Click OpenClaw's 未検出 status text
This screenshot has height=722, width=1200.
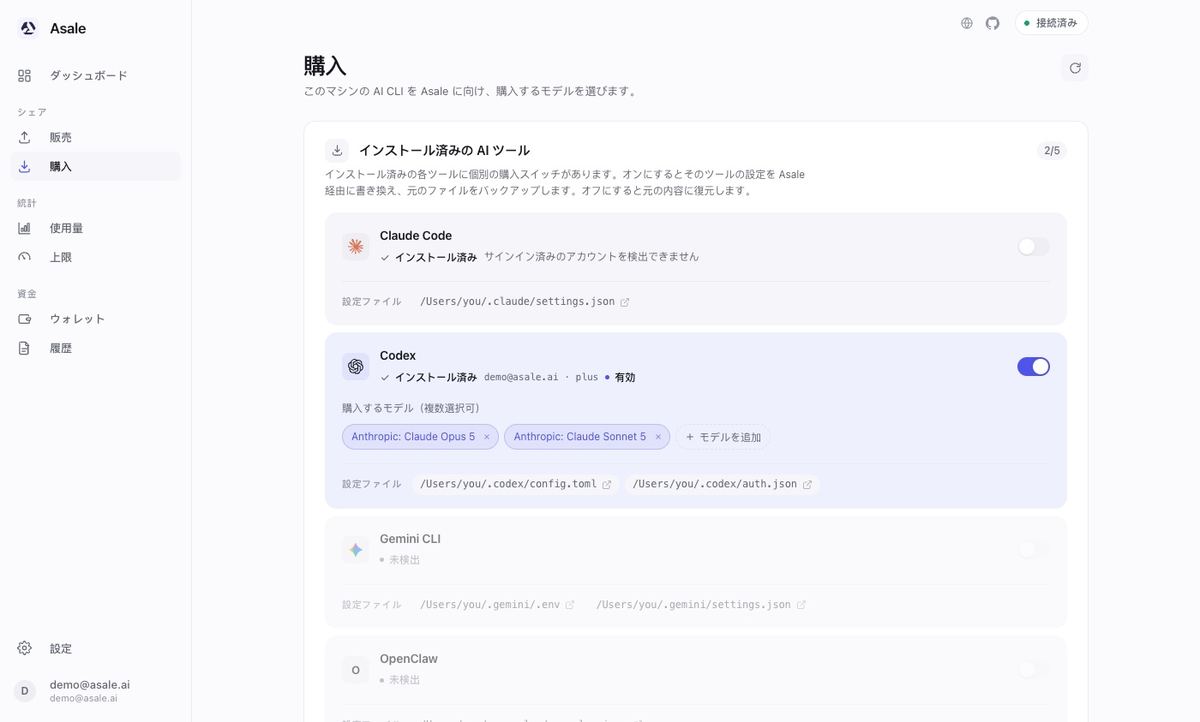point(404,680)
